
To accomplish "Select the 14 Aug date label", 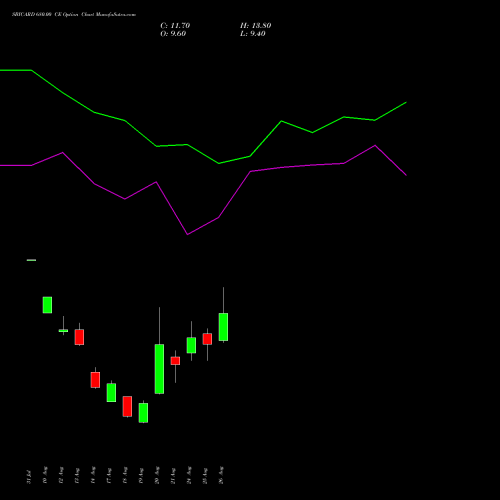I will [x=93, y=475].
